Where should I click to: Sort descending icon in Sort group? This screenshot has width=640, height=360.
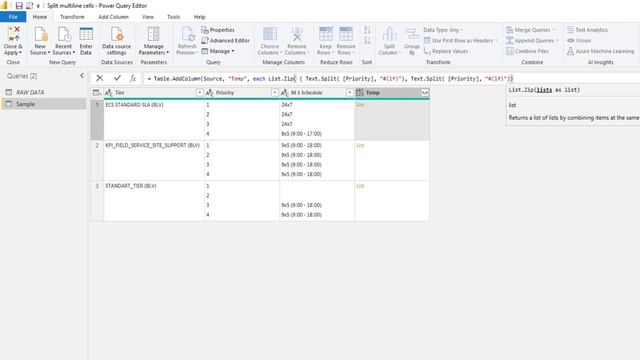point(367,40)
